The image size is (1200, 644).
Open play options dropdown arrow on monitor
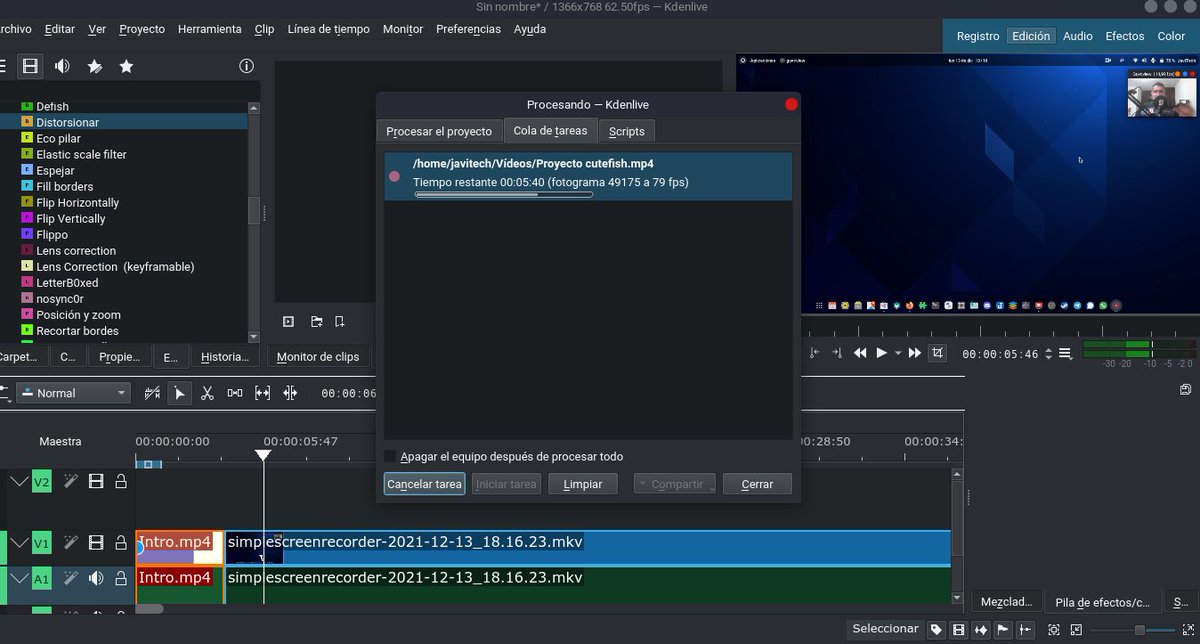[898, 353]
